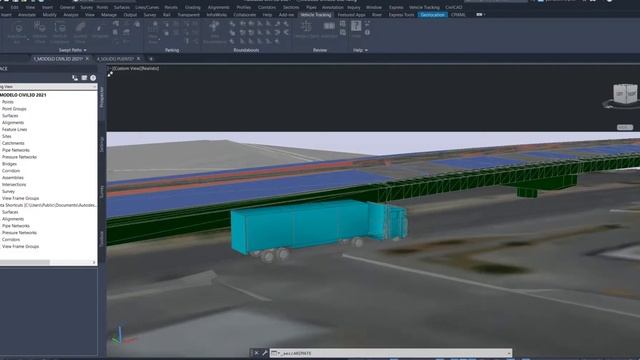Image resolution: width=640 pixels, height=360 pixels.
Task: Close the command line with X icon
Action: 256,353
